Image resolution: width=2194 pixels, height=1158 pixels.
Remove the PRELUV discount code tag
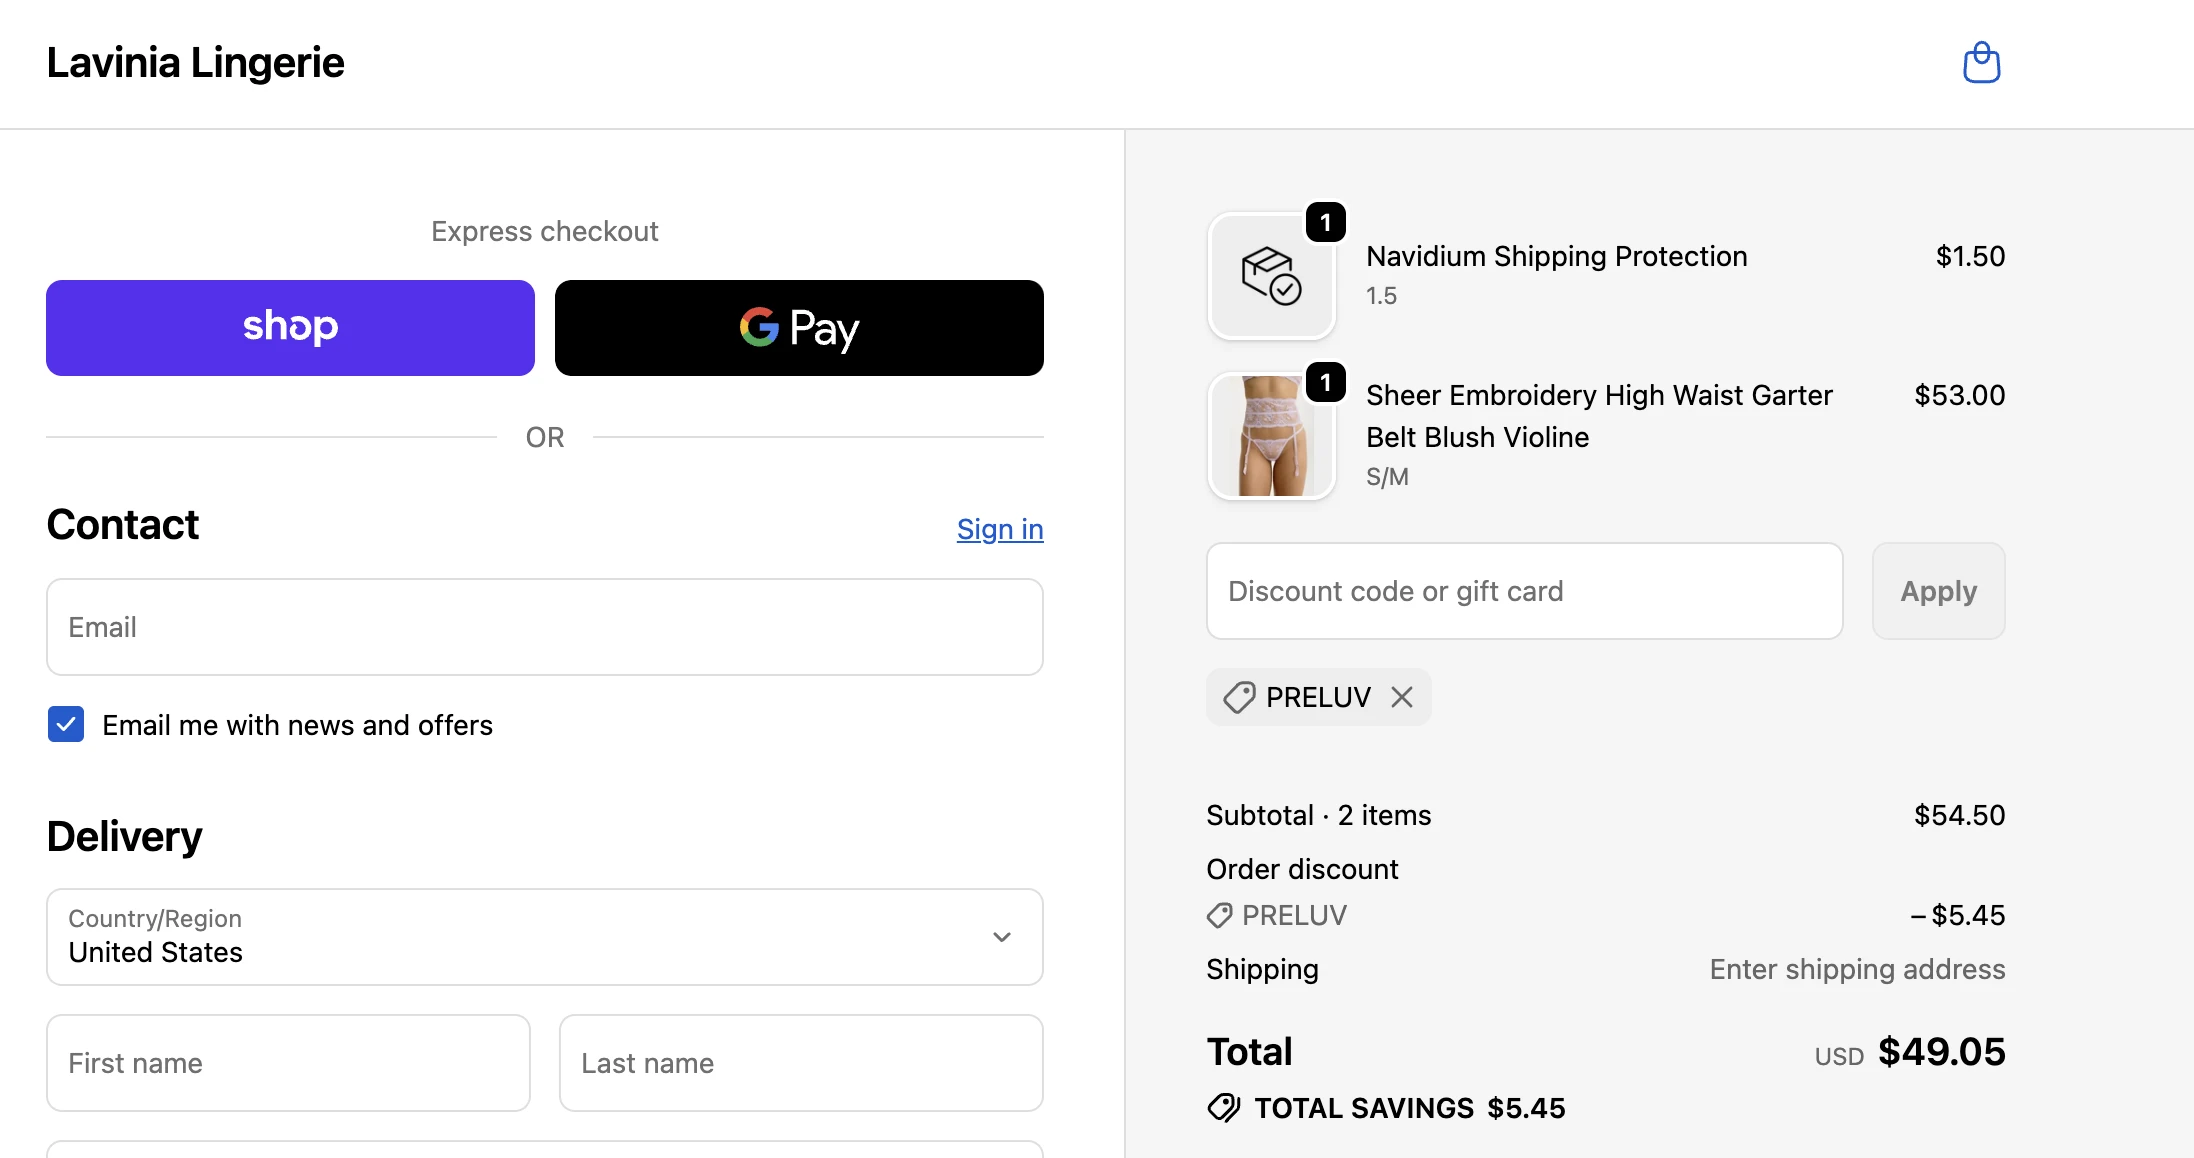pyautogui.click(x=1402, y=697)
